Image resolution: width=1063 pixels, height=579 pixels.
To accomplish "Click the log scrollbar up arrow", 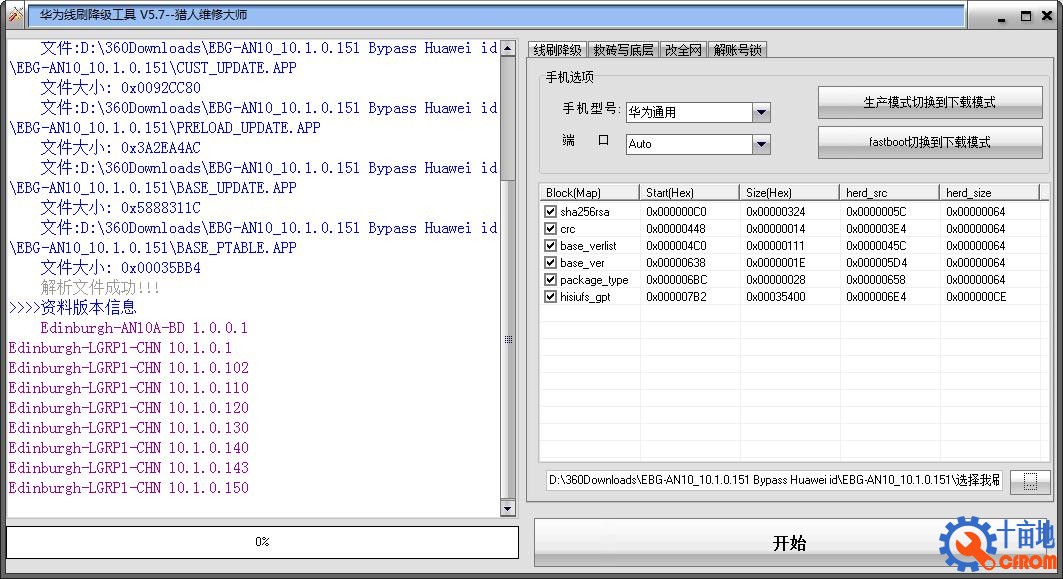I will 508,47.
